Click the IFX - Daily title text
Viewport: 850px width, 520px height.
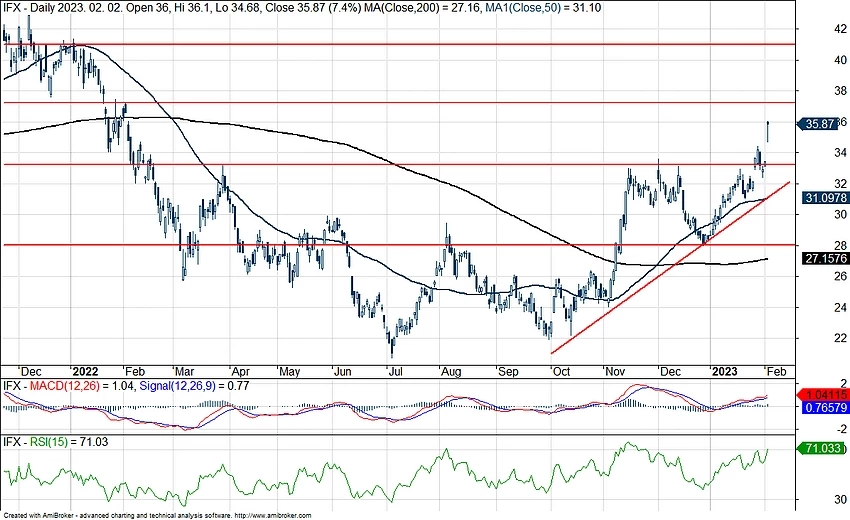point(28,8)
